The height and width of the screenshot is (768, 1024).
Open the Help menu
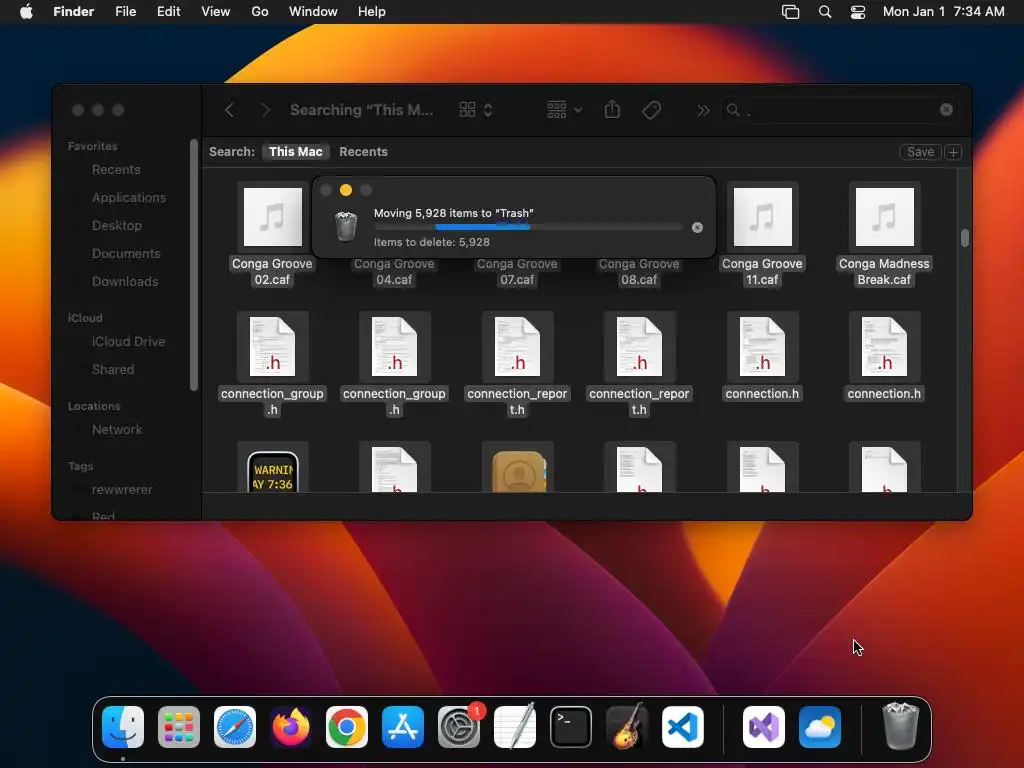372,12
